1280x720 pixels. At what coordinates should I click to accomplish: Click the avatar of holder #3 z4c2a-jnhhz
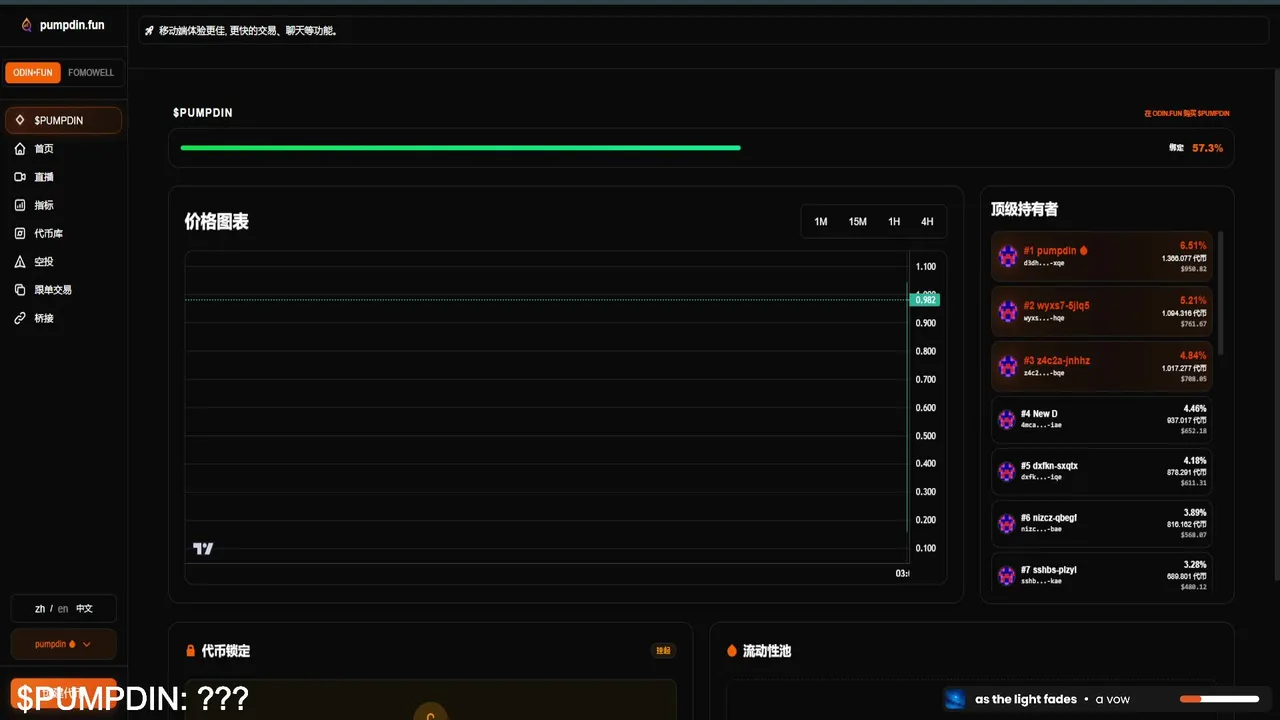[1008, 366]
